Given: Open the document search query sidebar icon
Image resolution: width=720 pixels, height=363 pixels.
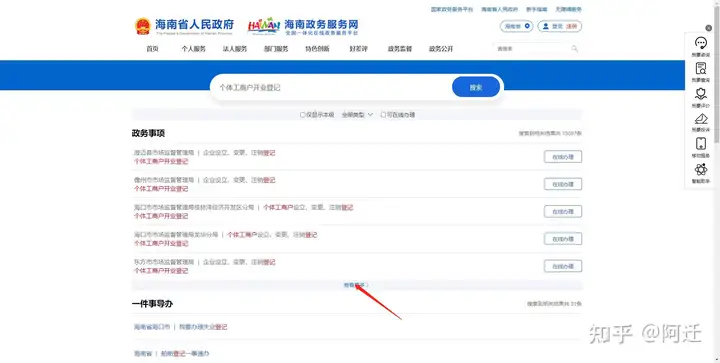Looking at the screenshot, I should pos(701,69).
